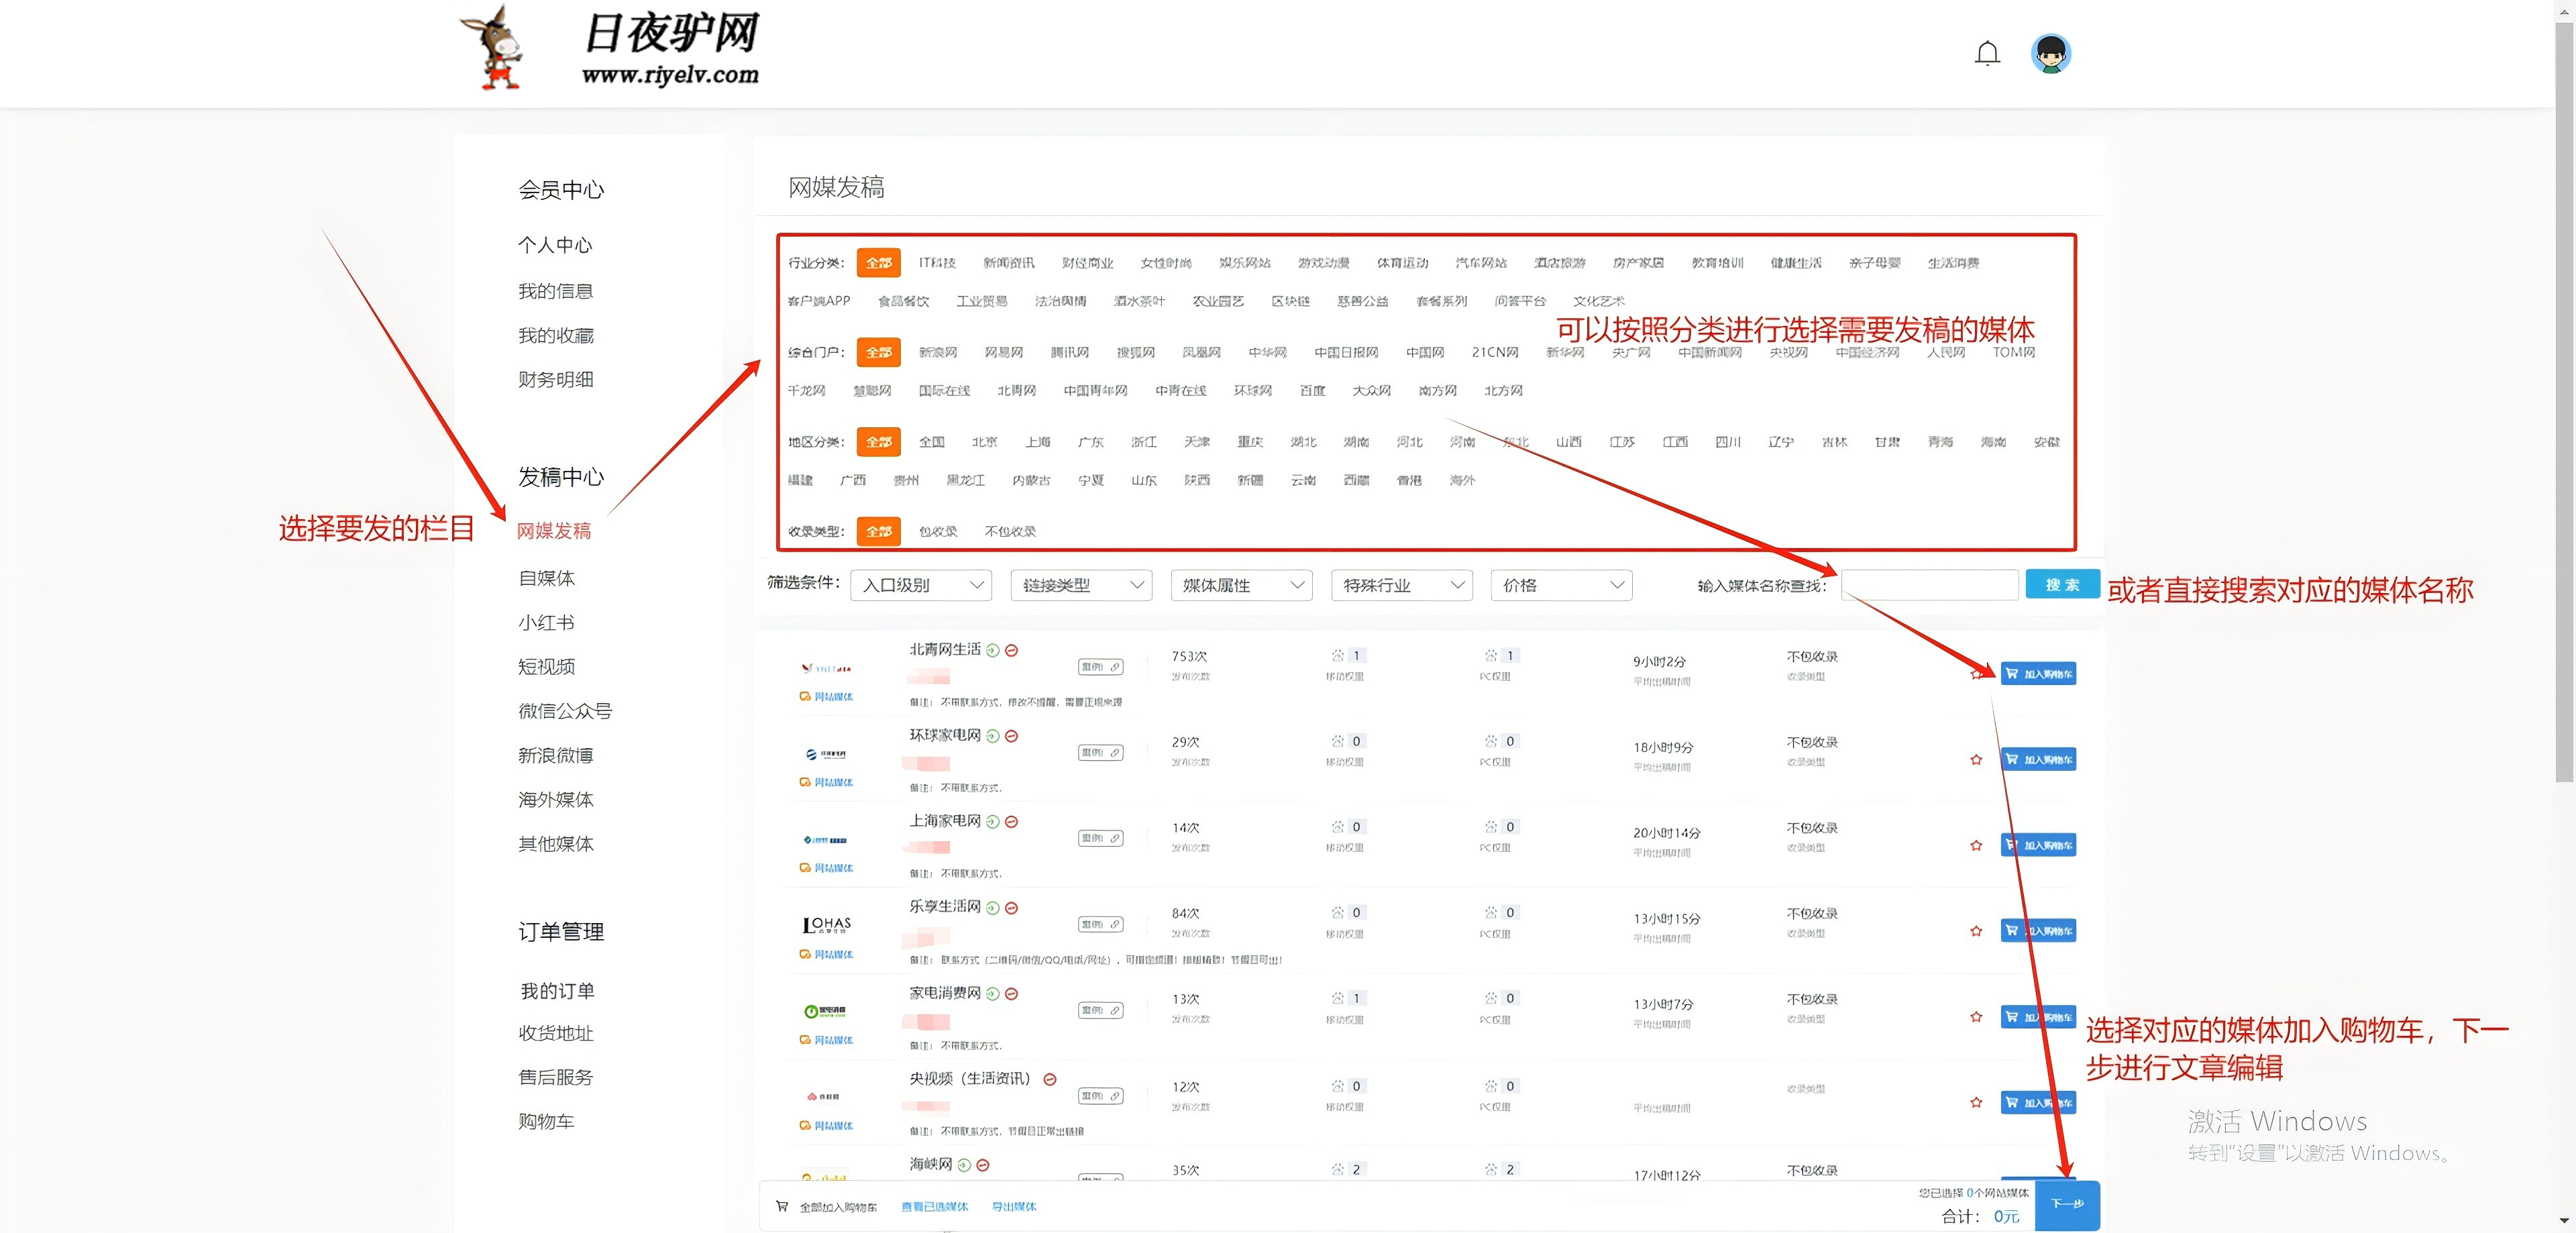
Task: Expand the 入口级别 dropdown
Action: tap(921, 586)
